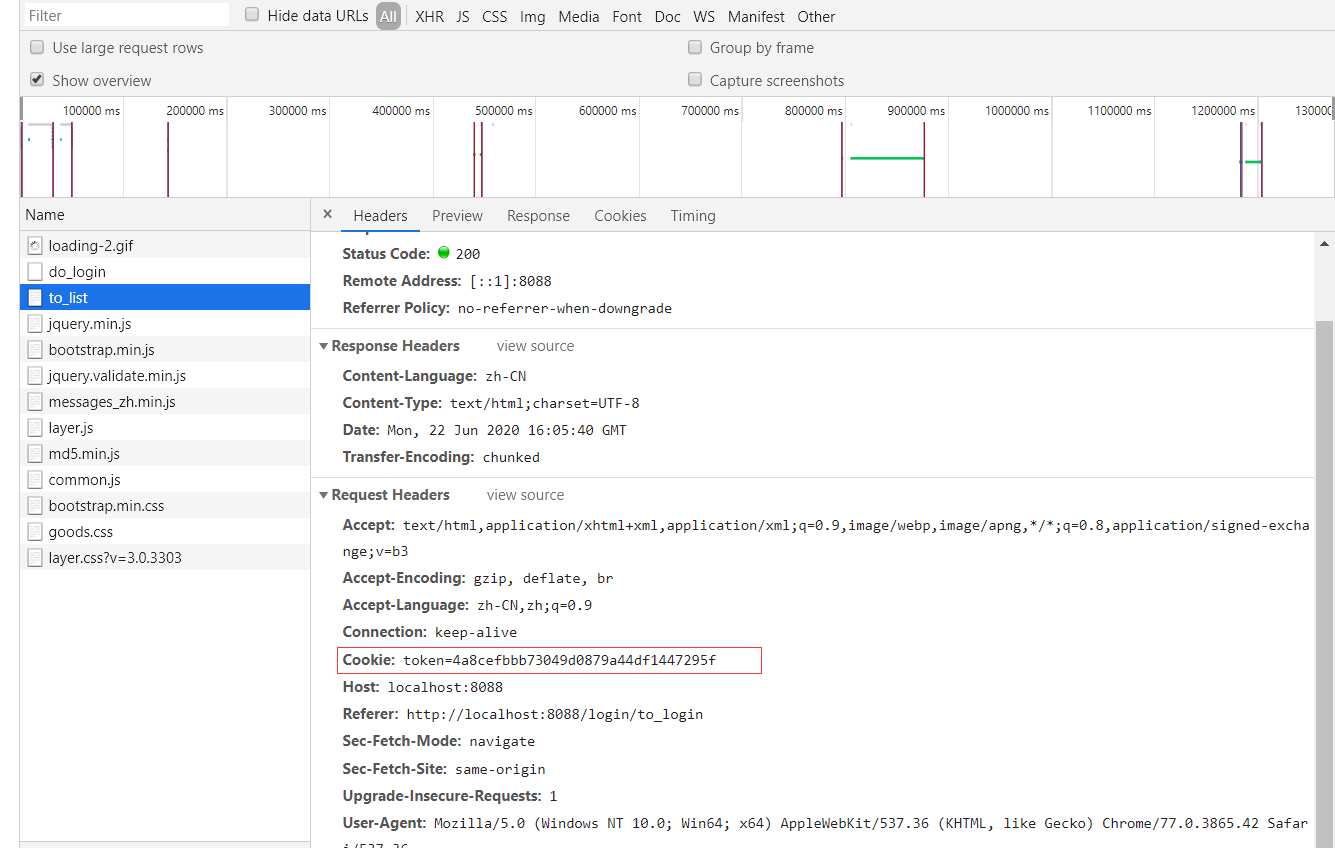Click the Transfer-Encoding chunked value
This screenshot has width=1335, height=848.
tap(511, 458)
